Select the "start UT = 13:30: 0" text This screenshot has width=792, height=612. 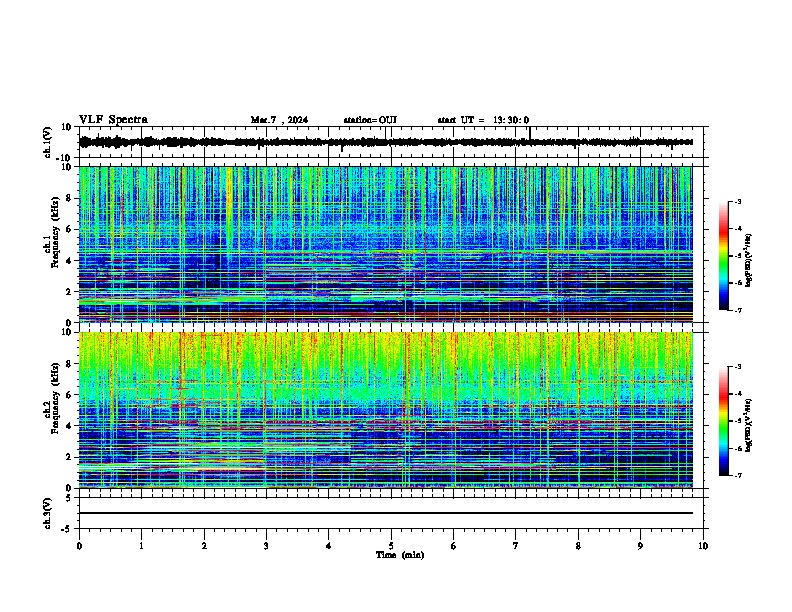[483, 120]
